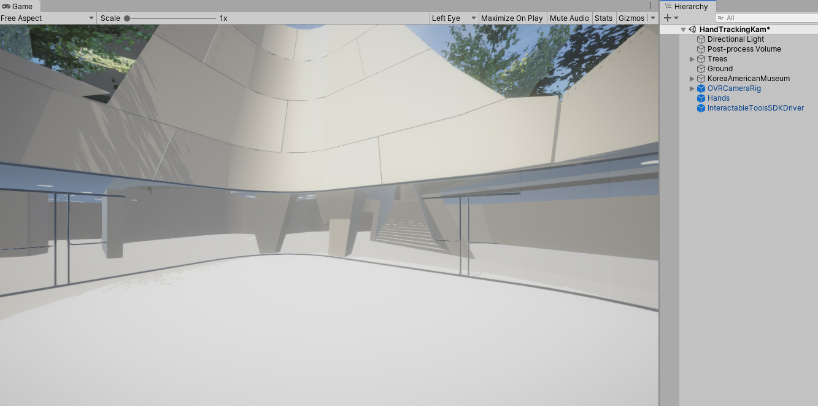Toggle Mute Audio in Game view
This screenshot has height=406, width=818.
click(x=569, y=18)
